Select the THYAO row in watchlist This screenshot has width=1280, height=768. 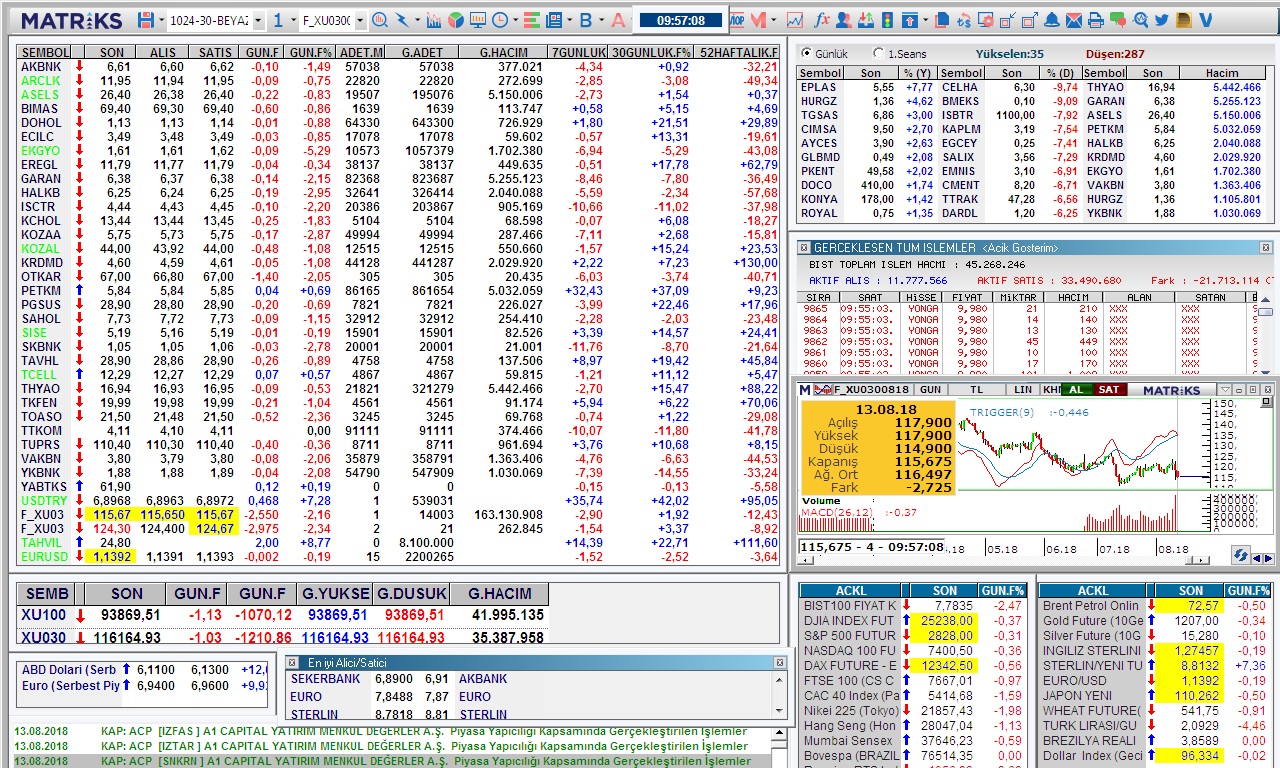(x=398, y=388)
